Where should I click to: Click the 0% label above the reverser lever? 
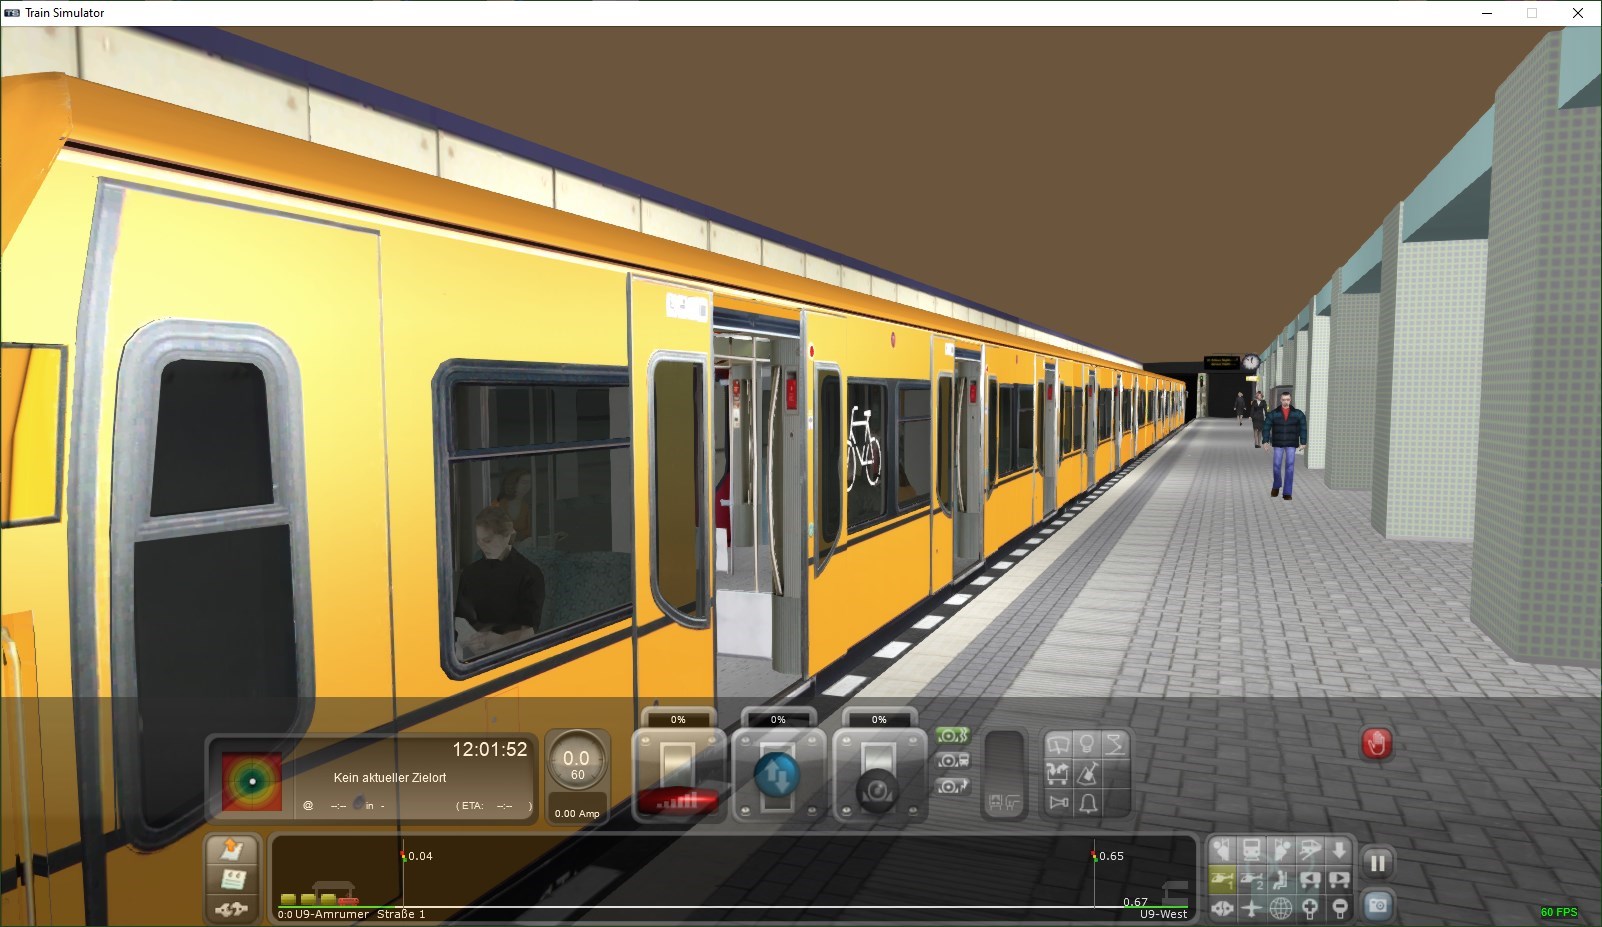[778, 720]
